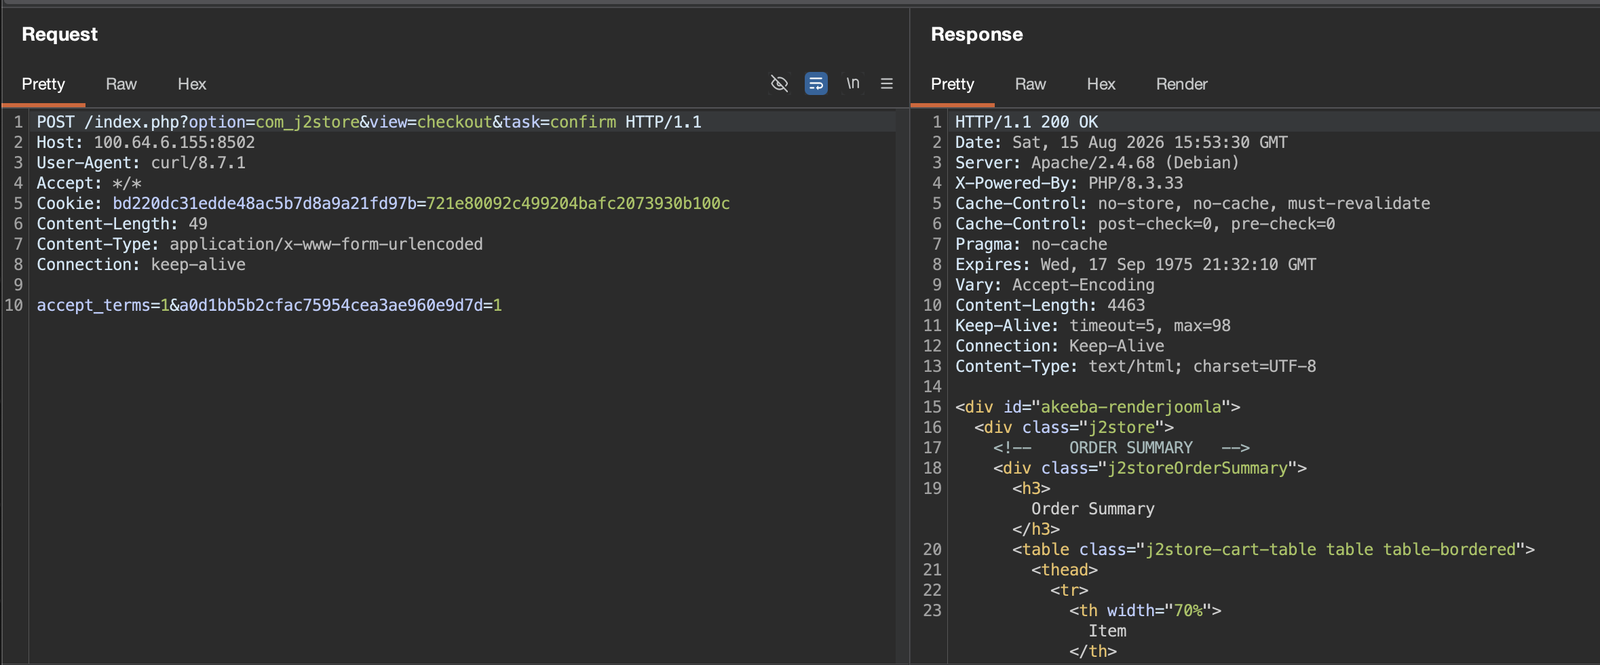Click the Cookie header line
Viewport: 1600px width, 665px height.
[383, 203]
